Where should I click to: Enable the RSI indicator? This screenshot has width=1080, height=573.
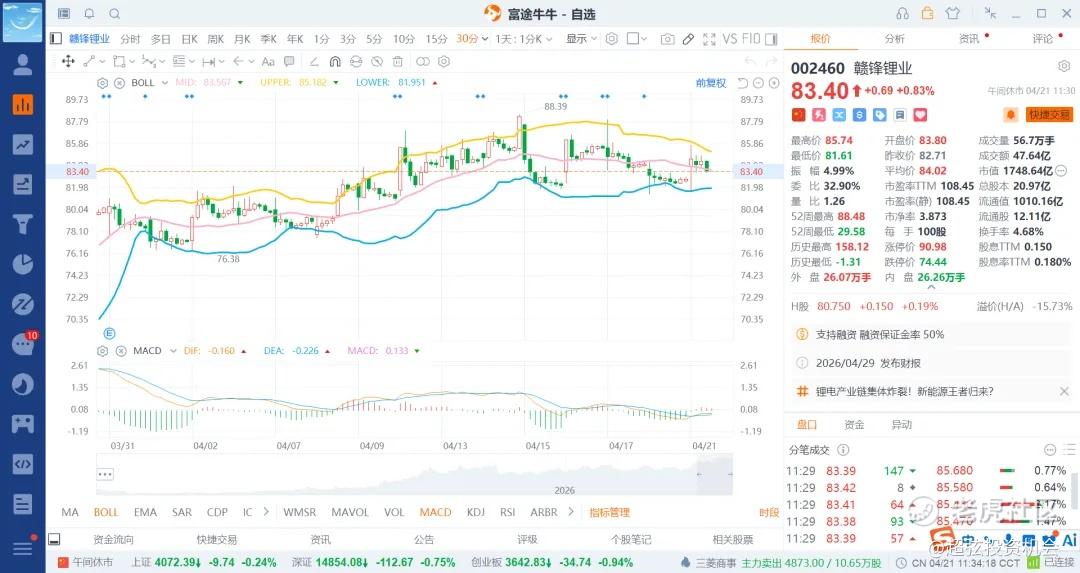[508, 512]
